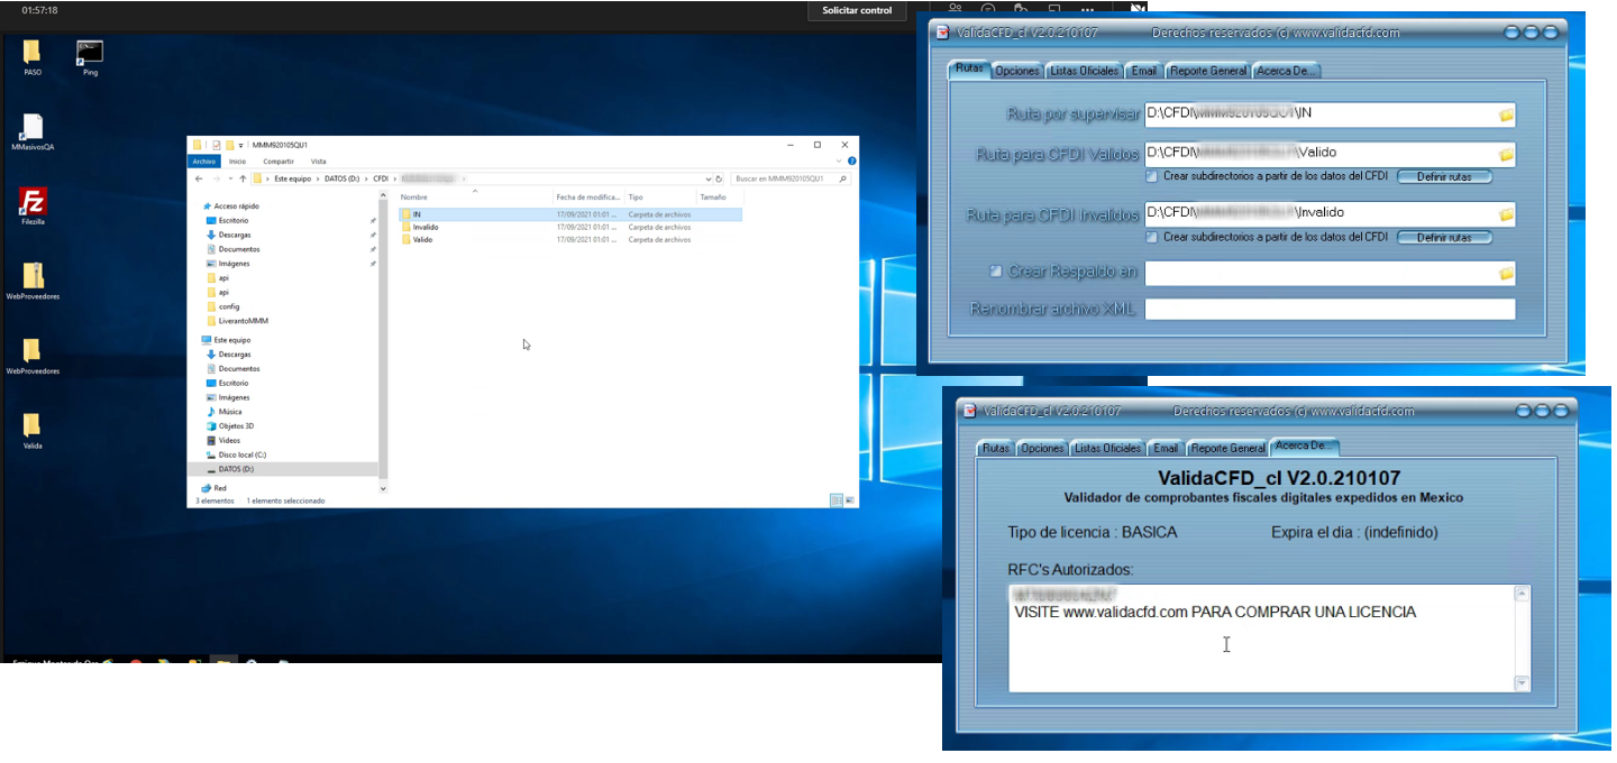Image resolution: width=1617 pixels, height=763 pixels.
Task: Open the Archivo menu in Explorer
Action: (x=204, y=161)
